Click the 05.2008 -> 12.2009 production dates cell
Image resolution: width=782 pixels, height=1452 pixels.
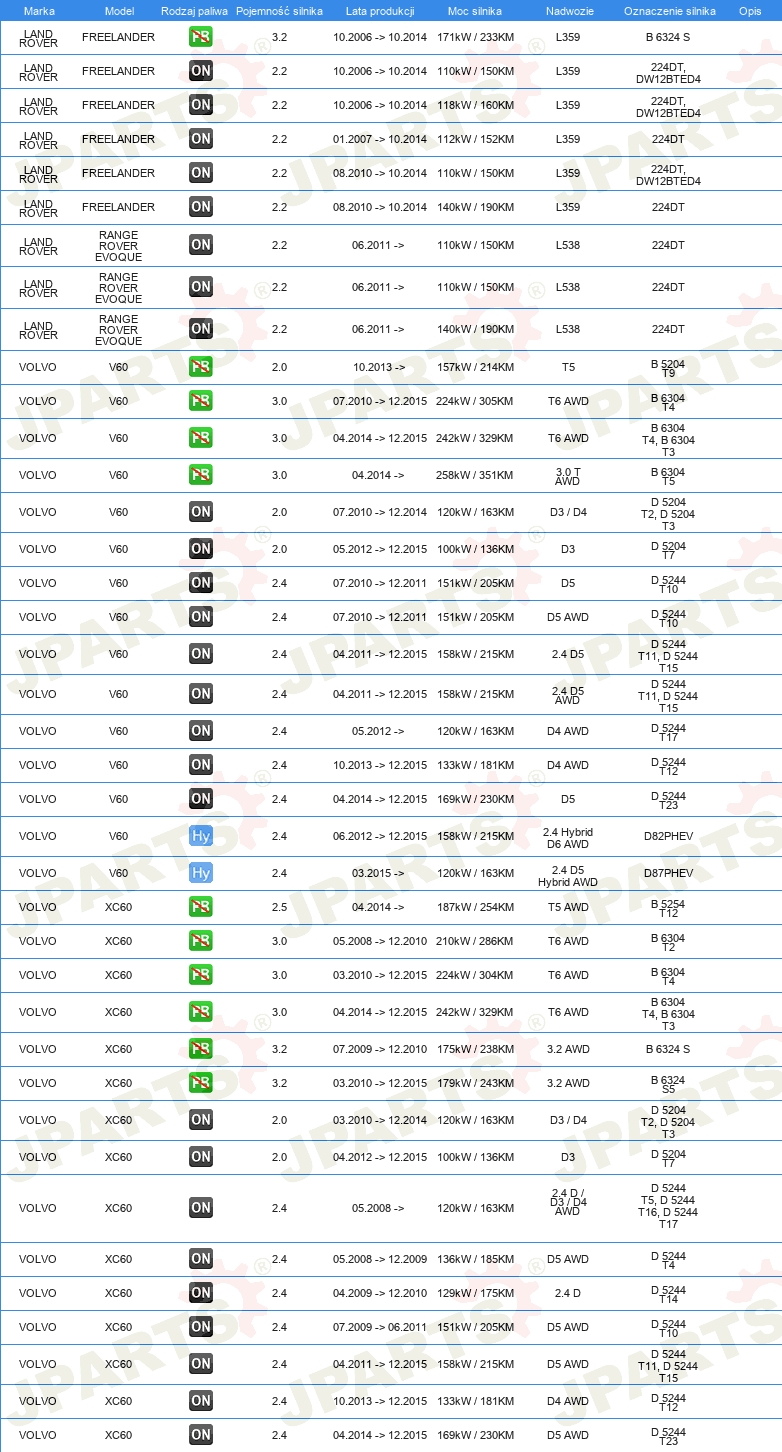[380, 1259]
